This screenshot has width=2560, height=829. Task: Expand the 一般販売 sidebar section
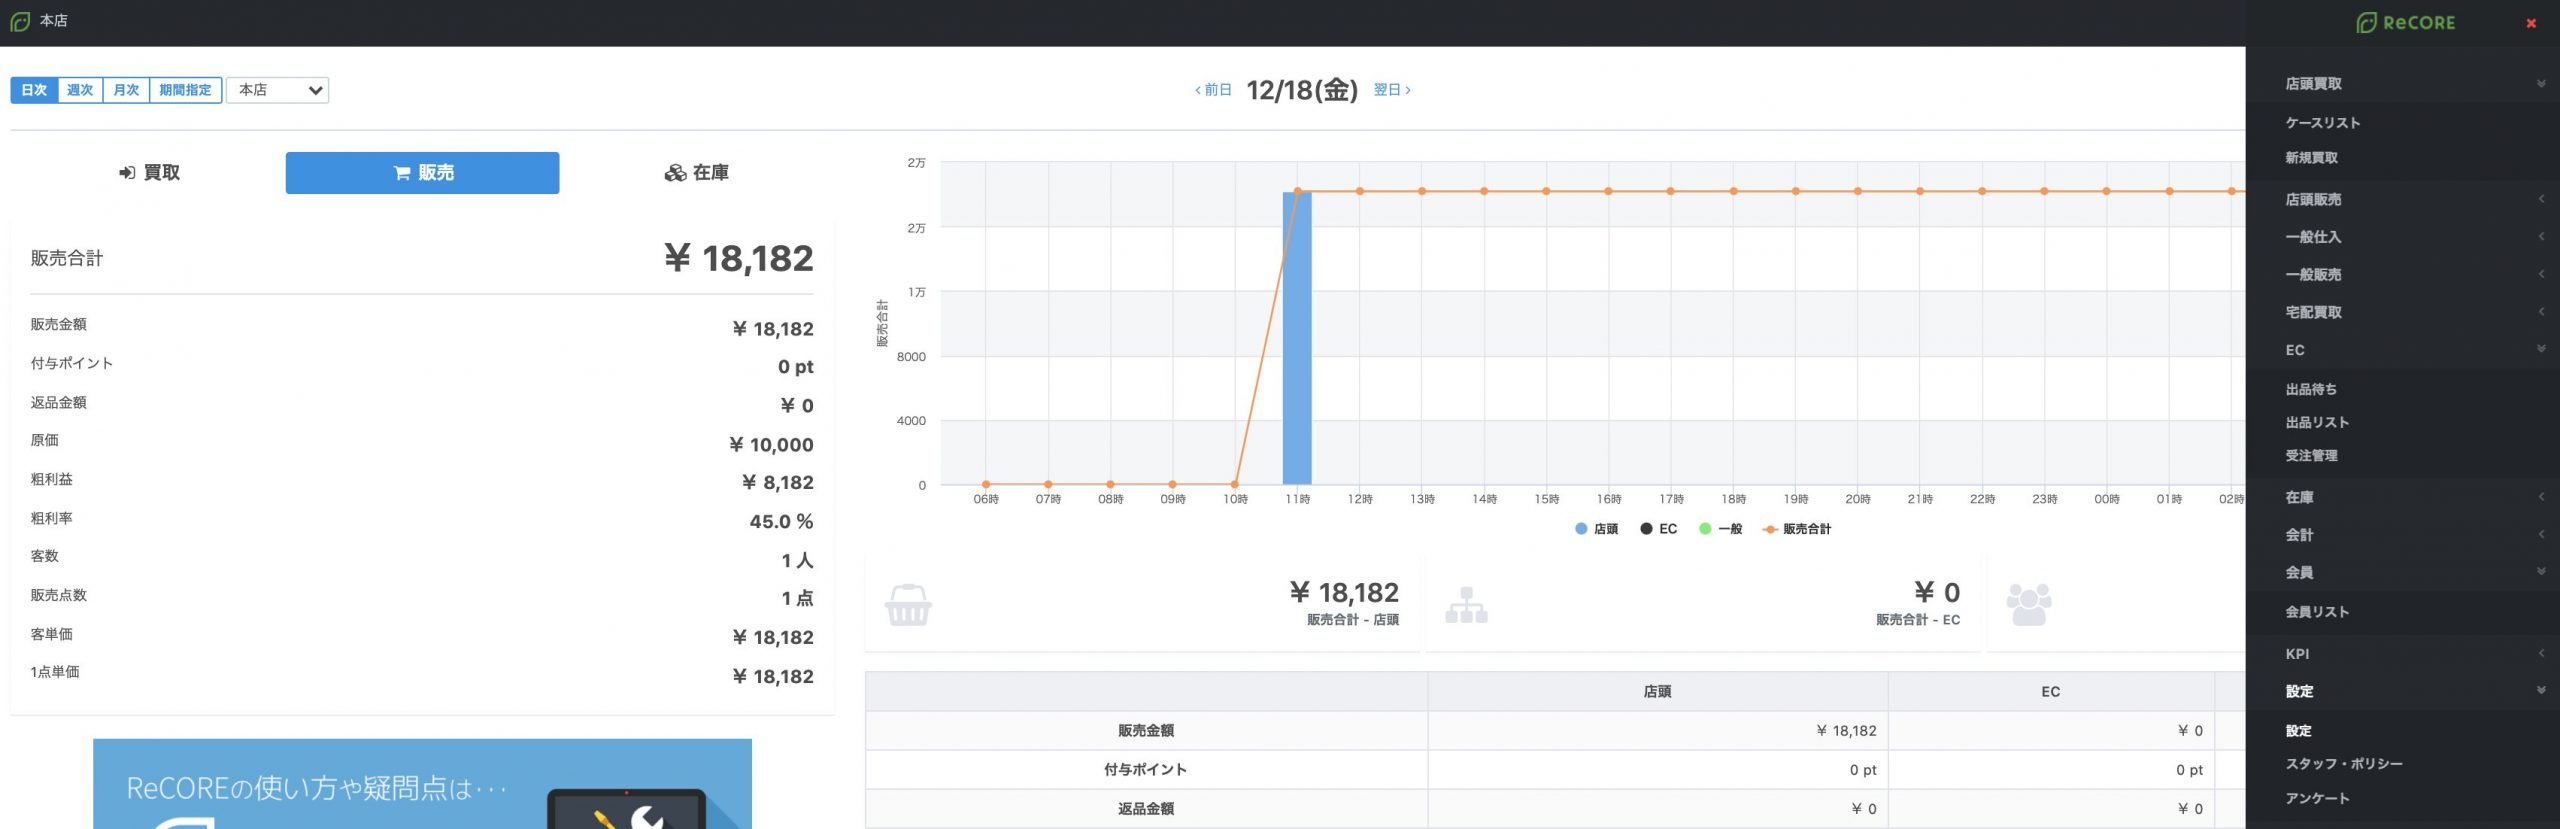point(2402,275)
